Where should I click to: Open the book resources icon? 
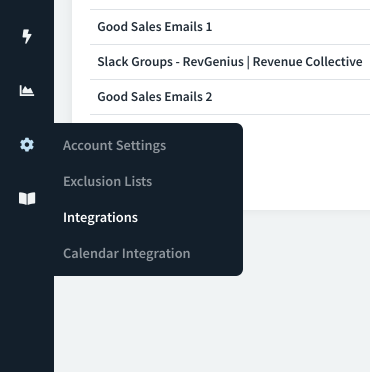(x=27, y=199)
